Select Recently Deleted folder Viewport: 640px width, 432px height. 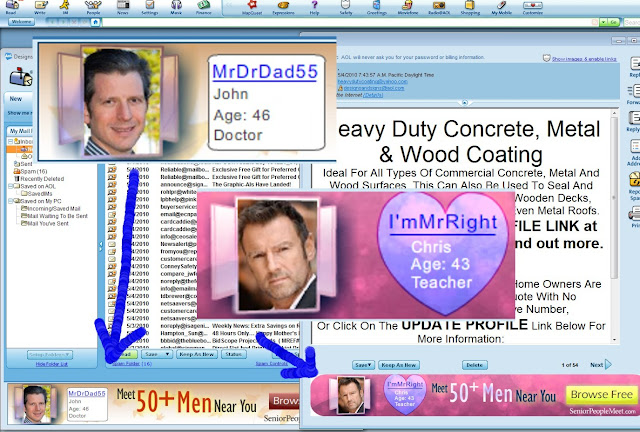(x=39, y=179)
